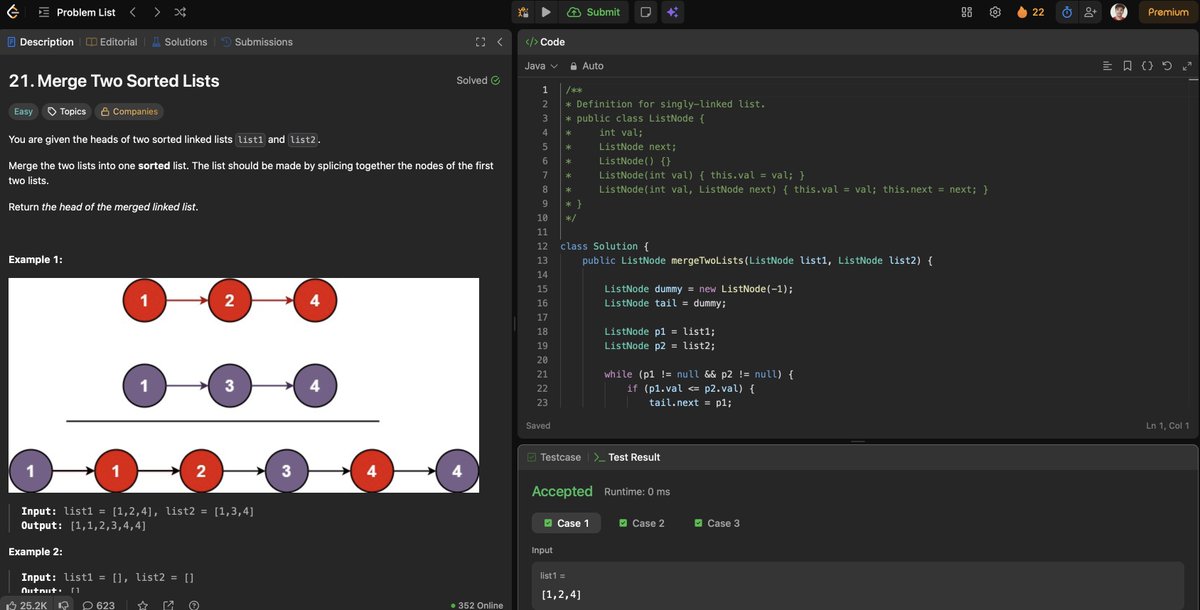Screen dimensions: 1200x610
Task: Reset code to default with undo icon
Action: [1167, 66]
